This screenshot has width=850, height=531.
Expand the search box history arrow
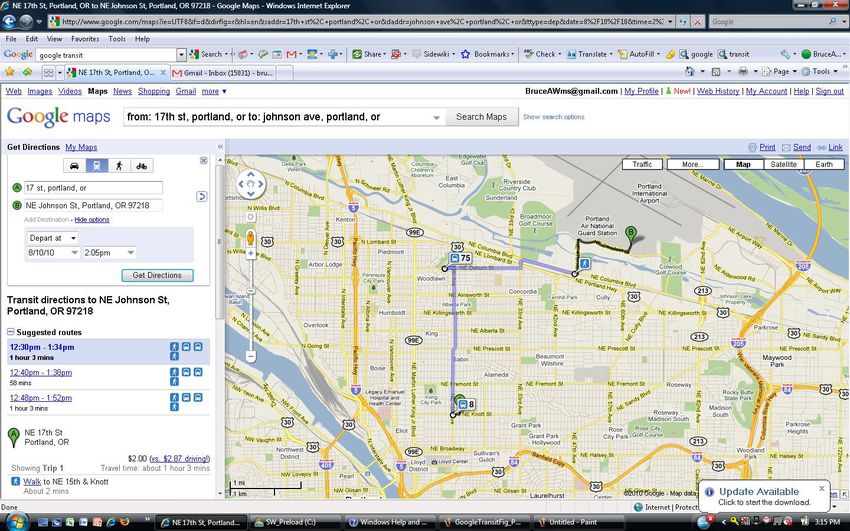click(436, 117)
